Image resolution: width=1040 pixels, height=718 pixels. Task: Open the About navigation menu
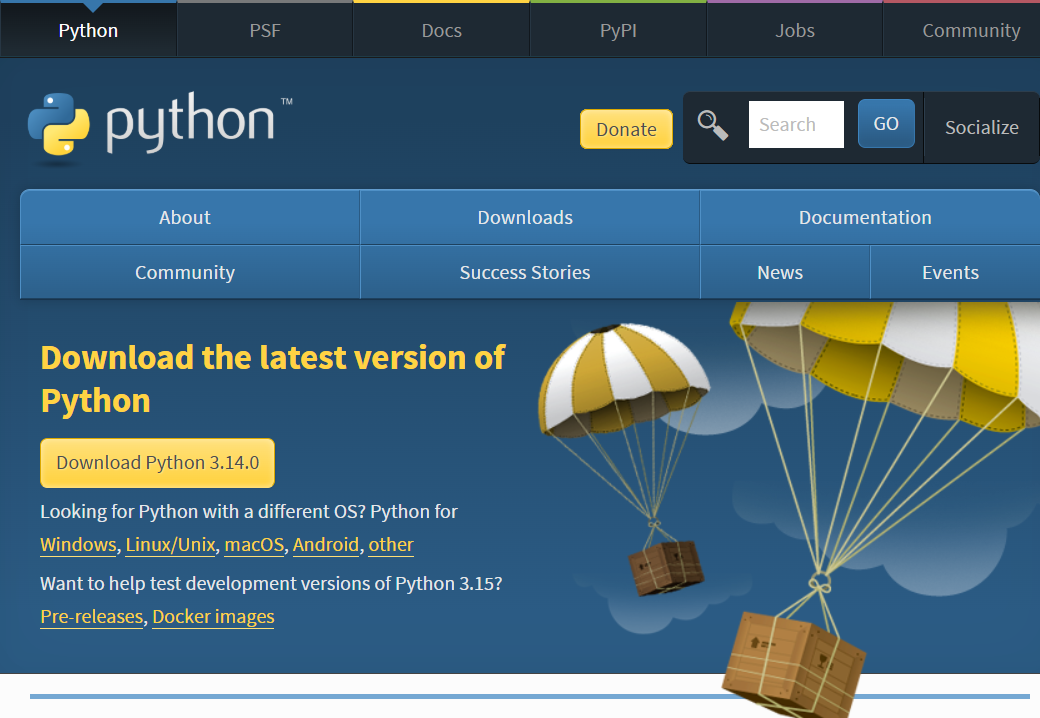click(x=185, y=217)
